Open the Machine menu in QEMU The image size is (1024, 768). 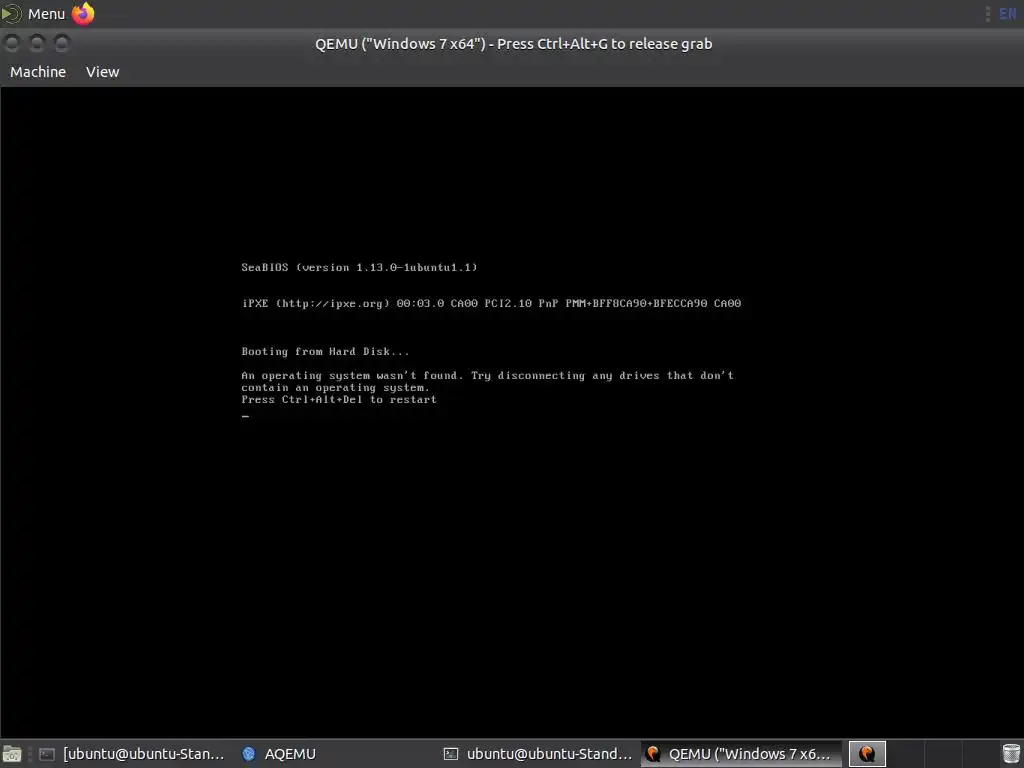[x=38, y=72]
